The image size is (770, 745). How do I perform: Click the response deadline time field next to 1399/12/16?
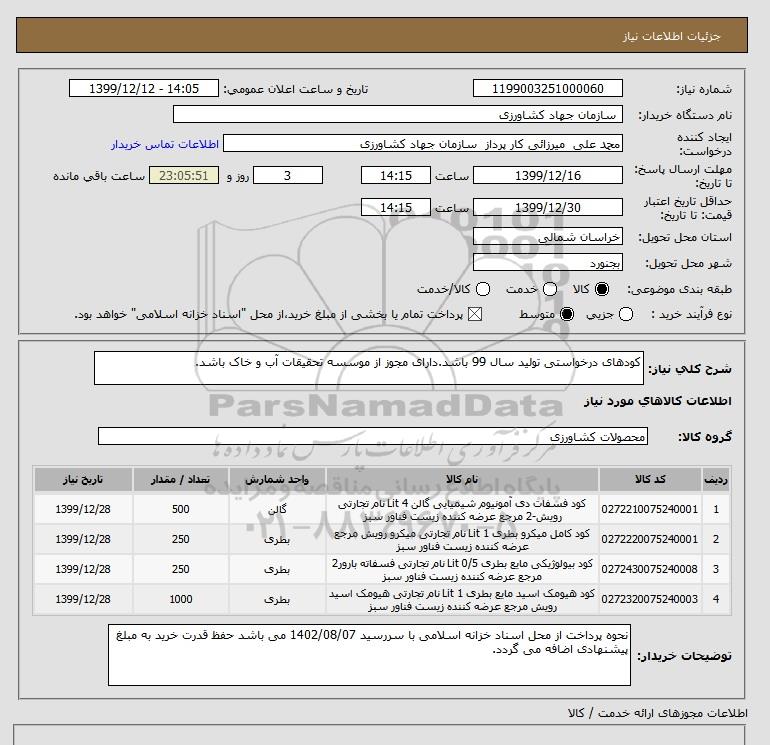coord(396,175)
